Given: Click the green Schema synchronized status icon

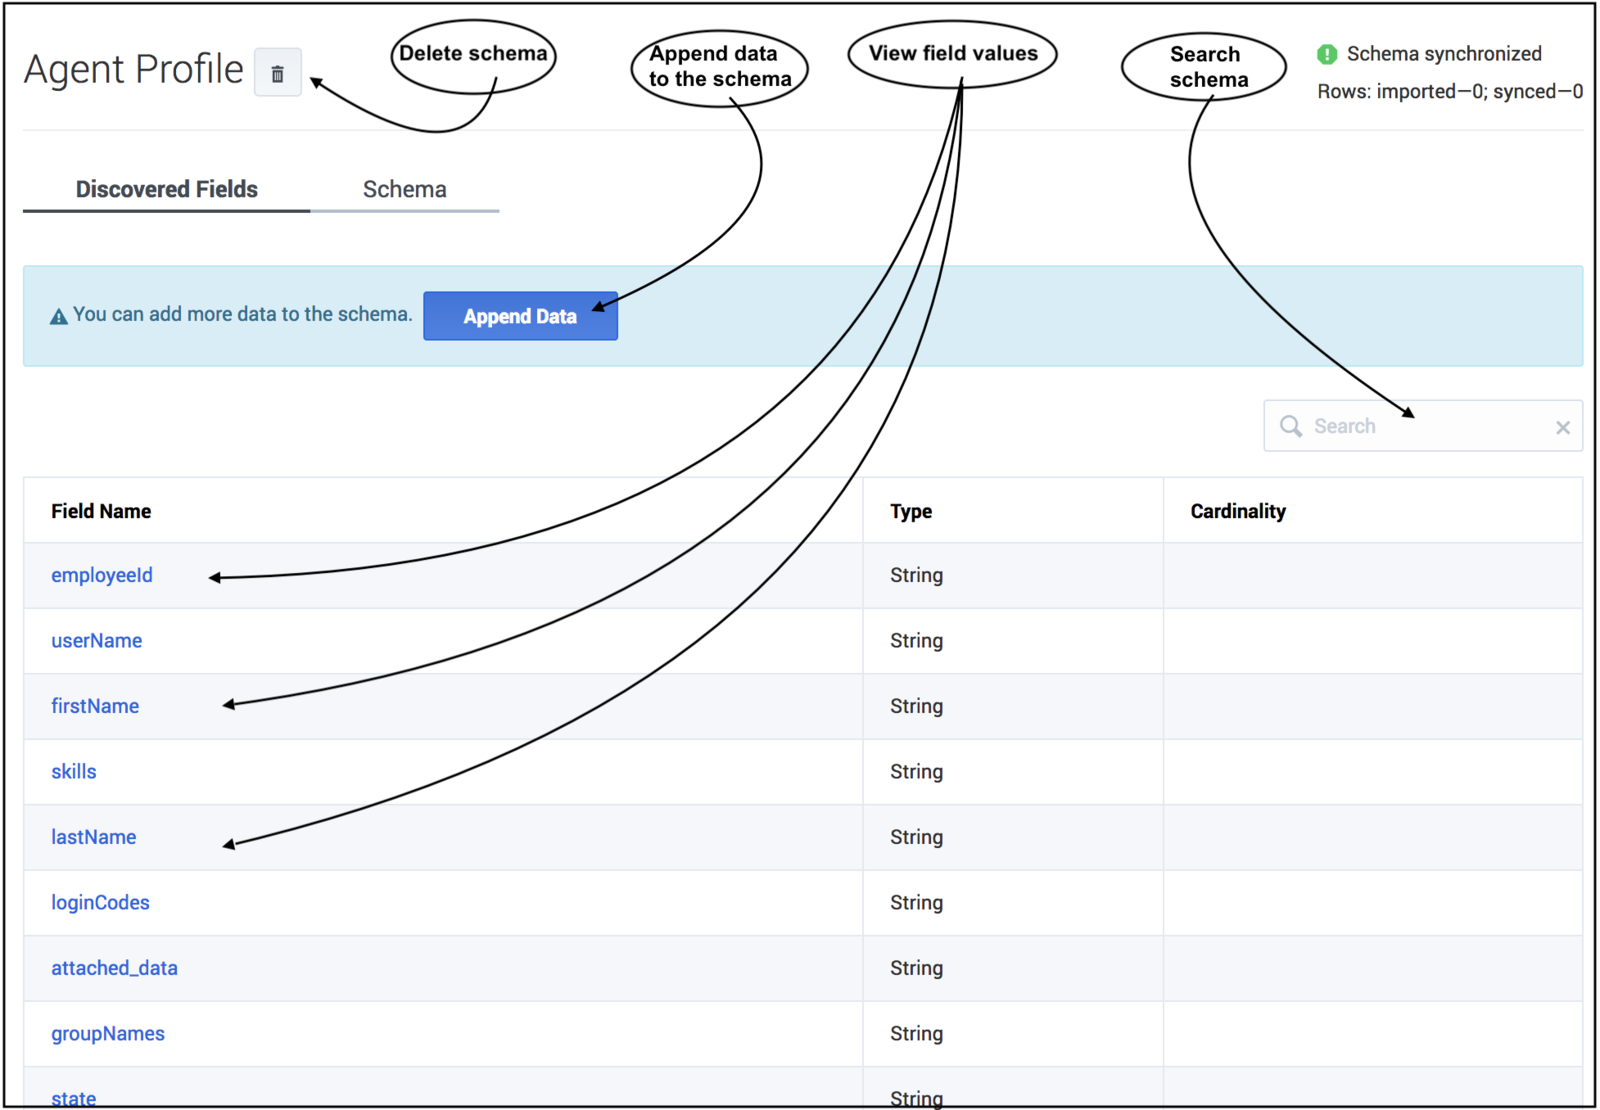Looking at the screenshot, I should pyautogui.click(x=1327, y=54).
